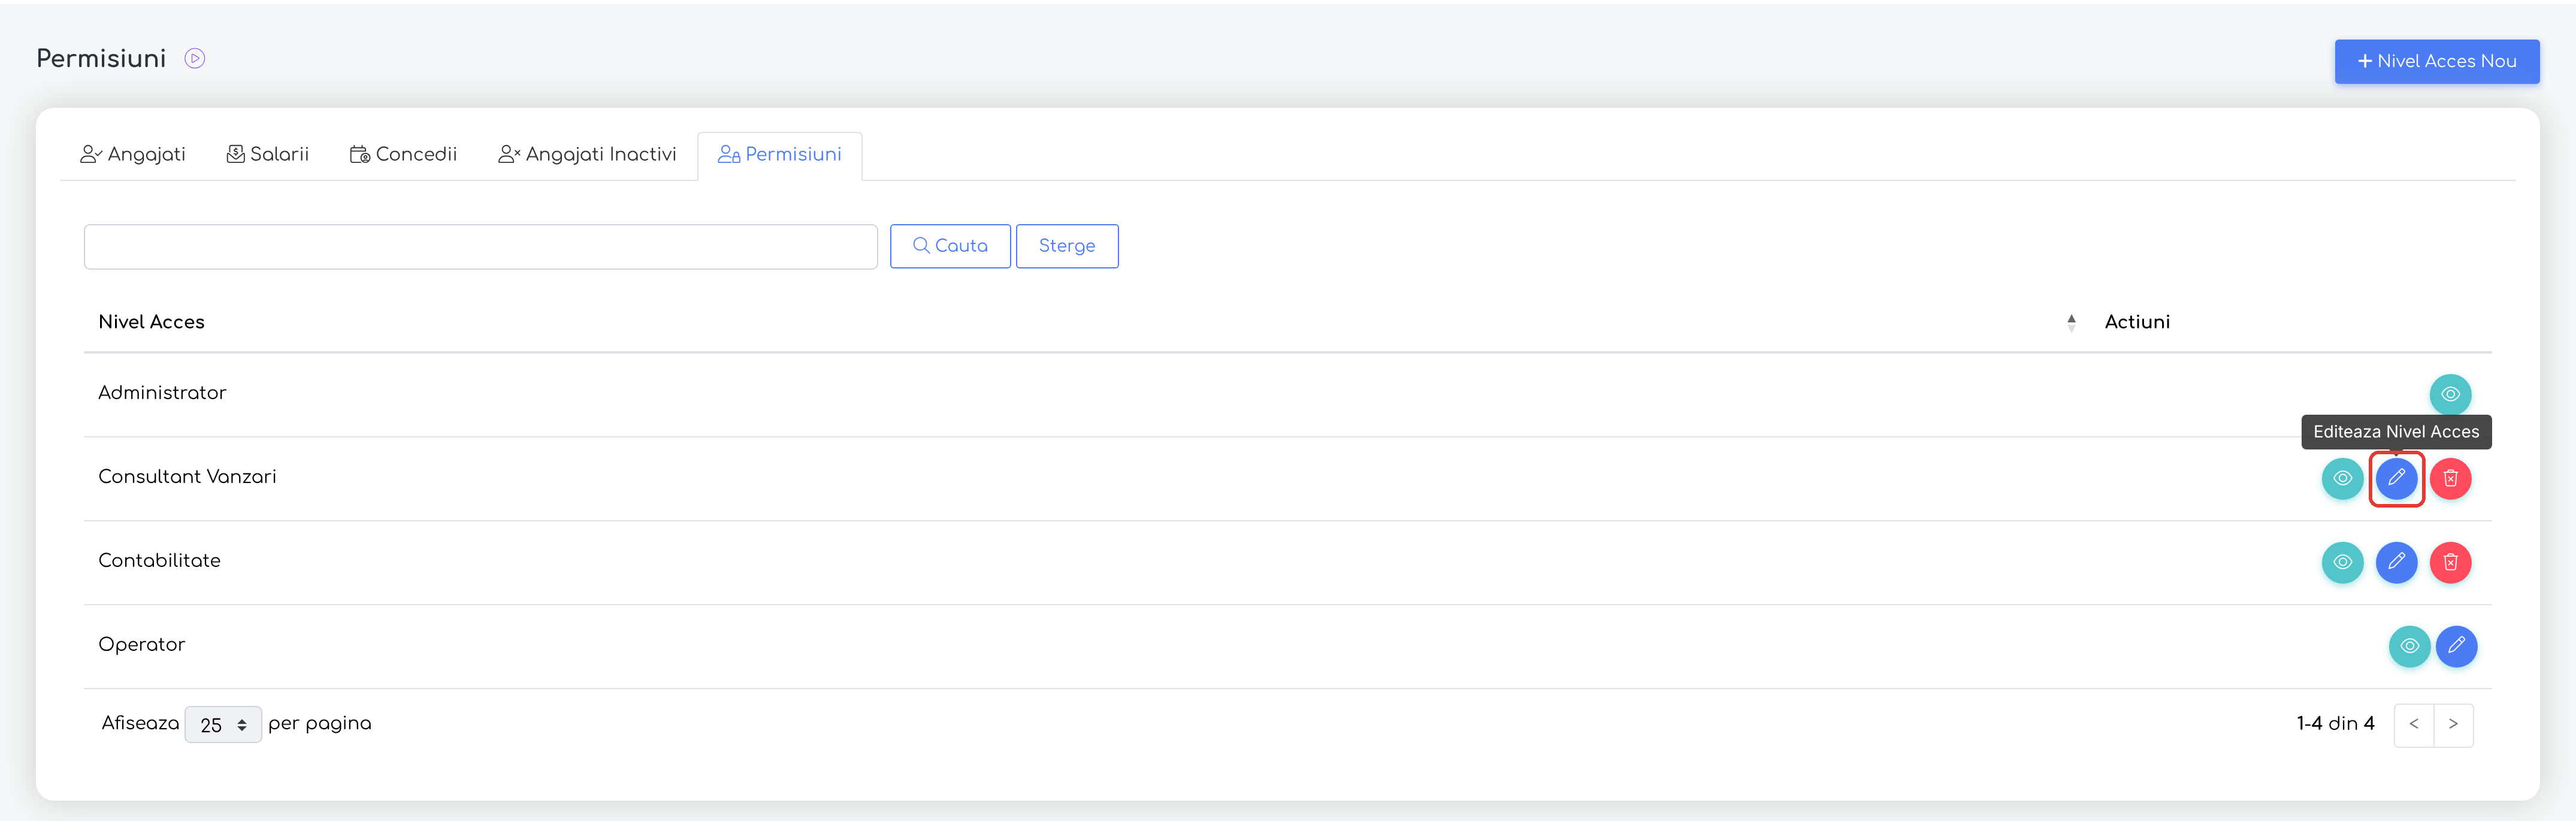Focus the access level search field
2576x821 pixels.
coord(481,247)
